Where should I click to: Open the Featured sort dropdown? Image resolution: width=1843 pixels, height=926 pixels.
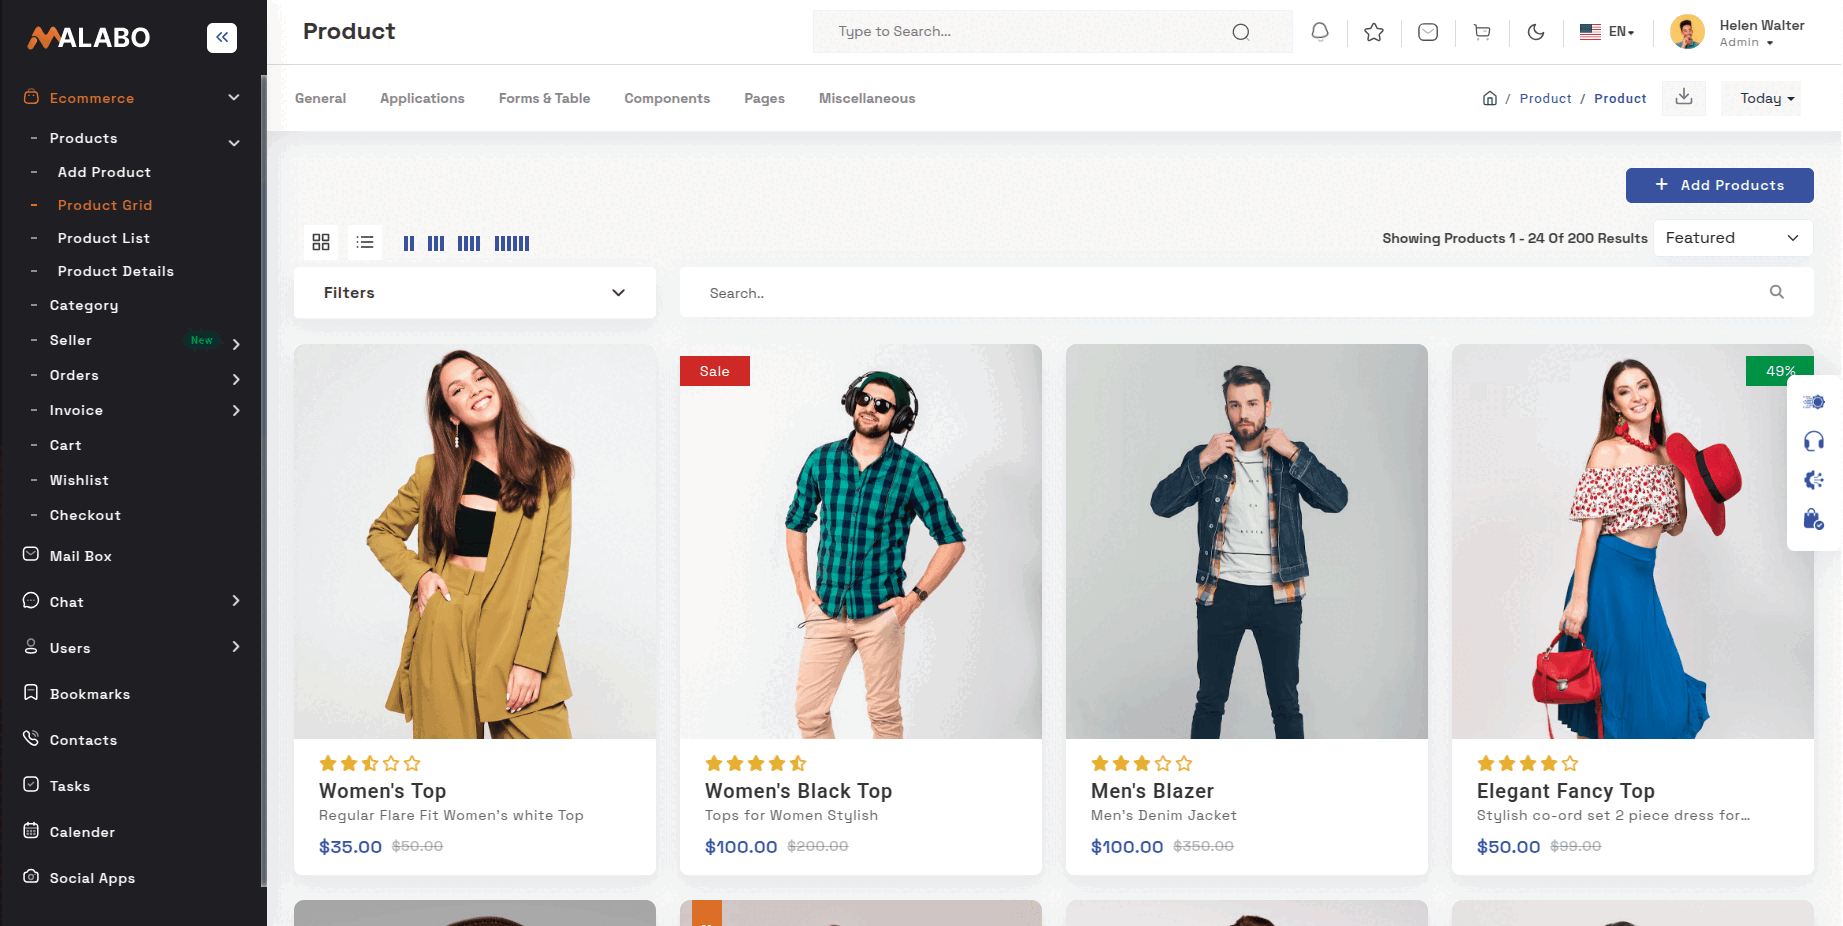1733,238
